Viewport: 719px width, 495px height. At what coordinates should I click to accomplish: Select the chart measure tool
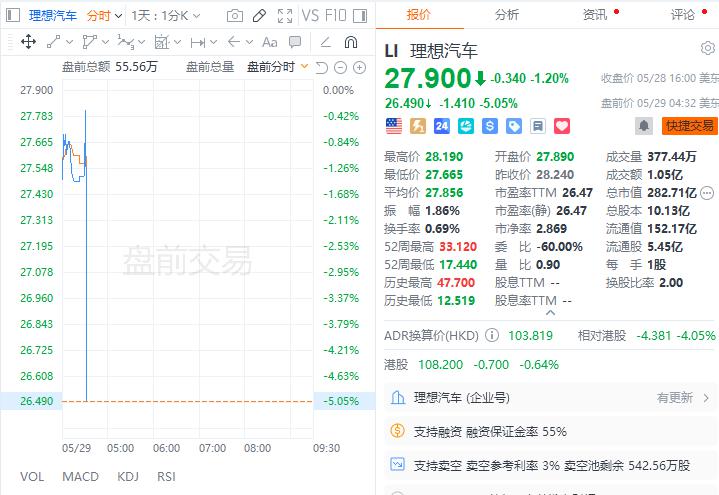click(x=161, y=42)
